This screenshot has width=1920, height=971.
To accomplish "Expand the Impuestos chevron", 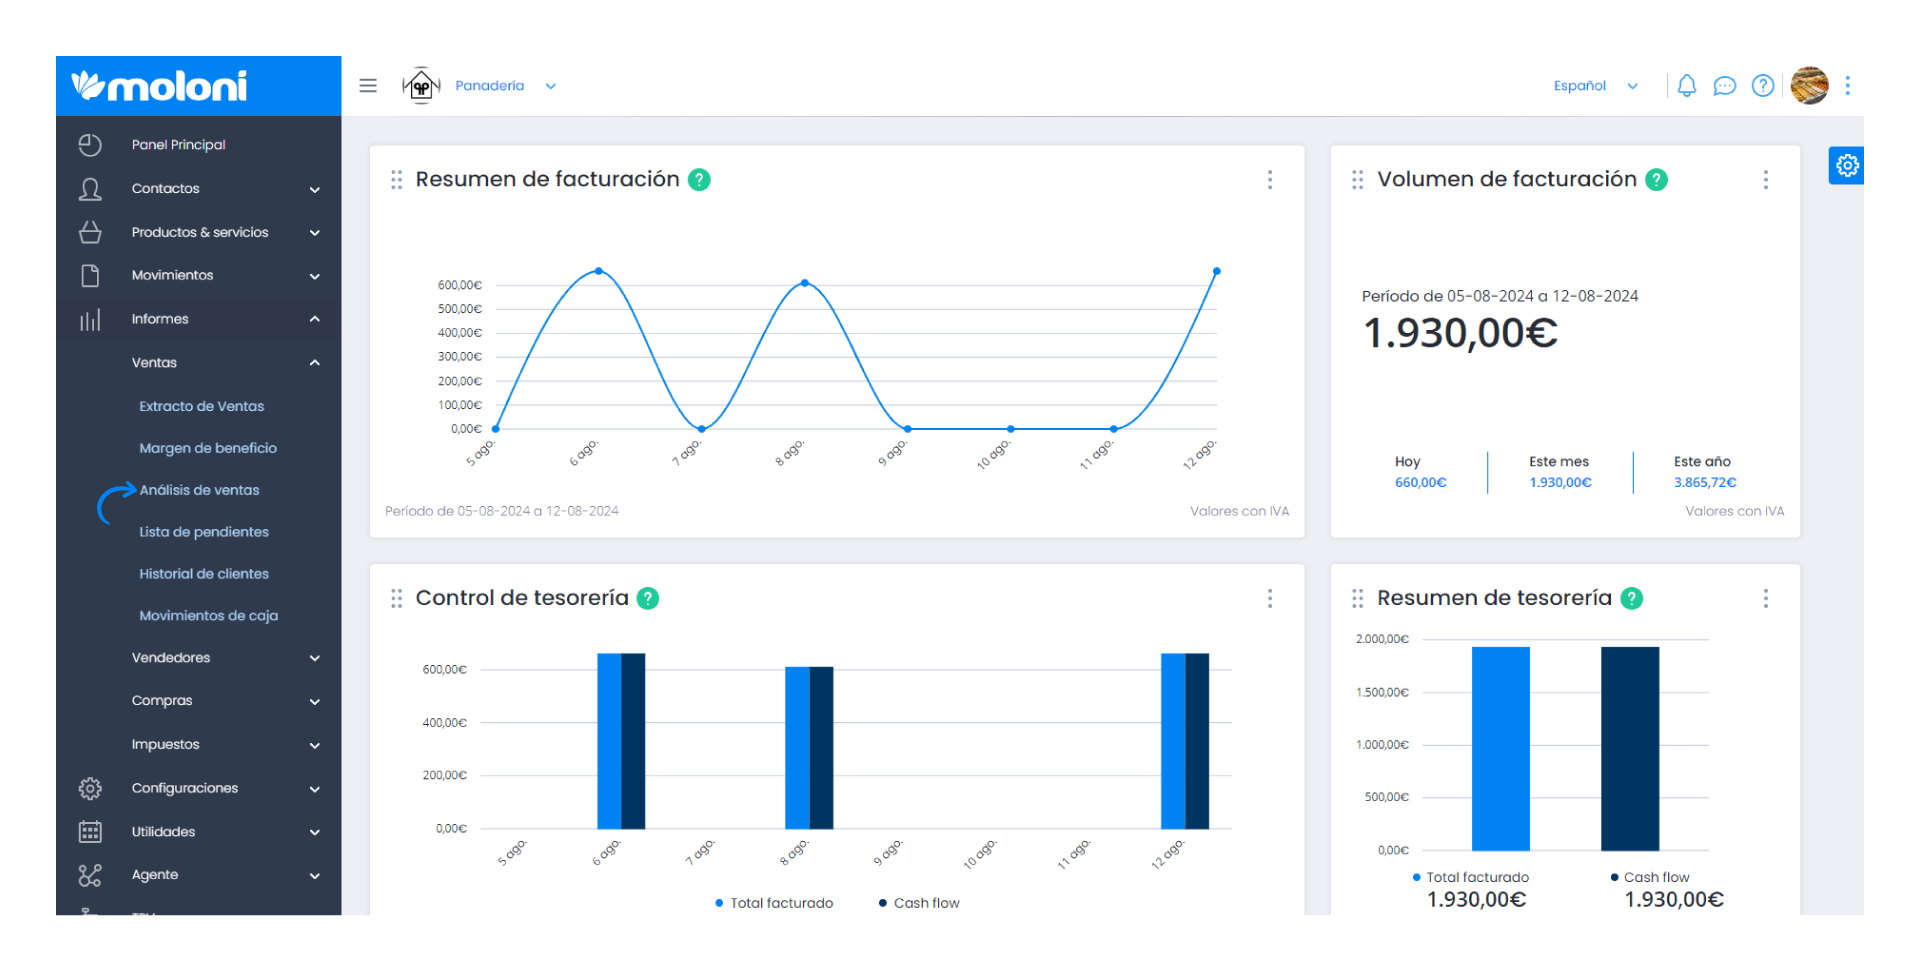I will (x=315, y=746).
